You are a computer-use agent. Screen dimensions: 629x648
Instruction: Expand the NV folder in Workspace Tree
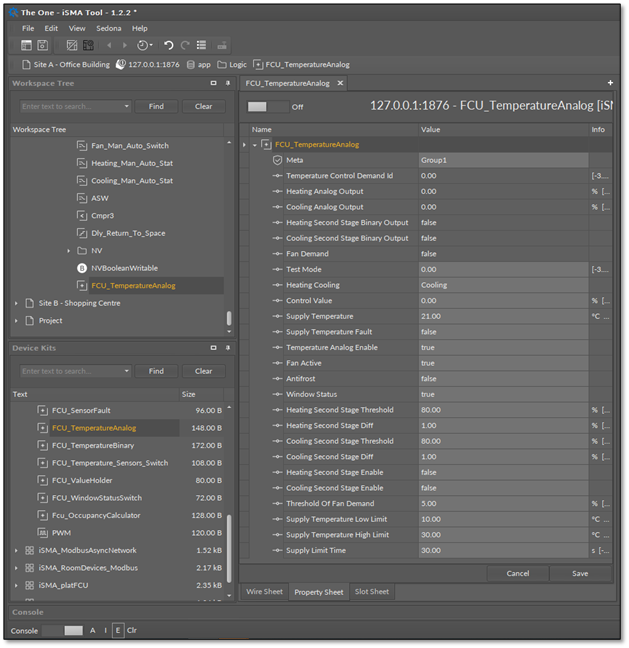[x=69, y=250]
